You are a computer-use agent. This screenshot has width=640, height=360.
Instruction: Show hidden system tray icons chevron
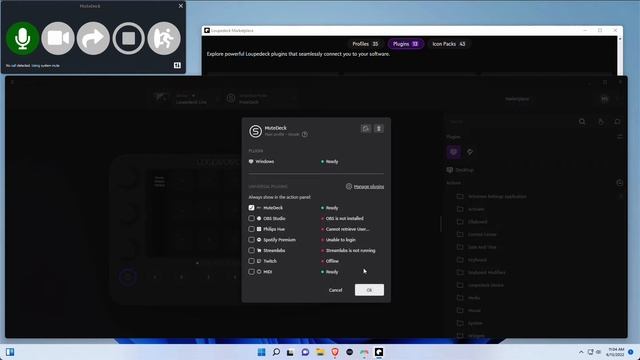pos(581,352)
